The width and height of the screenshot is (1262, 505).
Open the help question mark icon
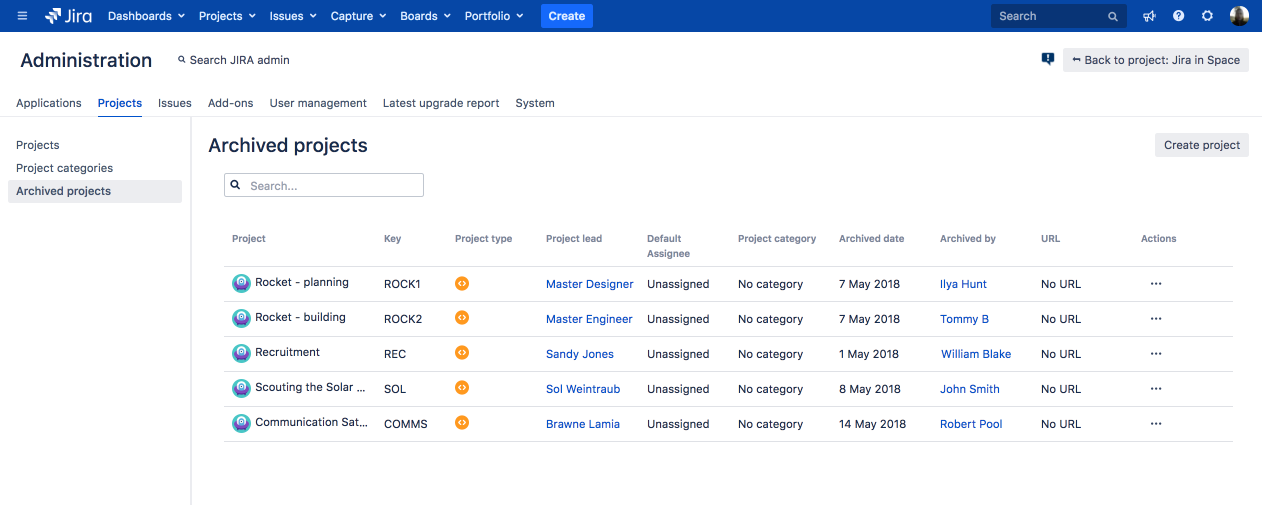(1179, 16)
